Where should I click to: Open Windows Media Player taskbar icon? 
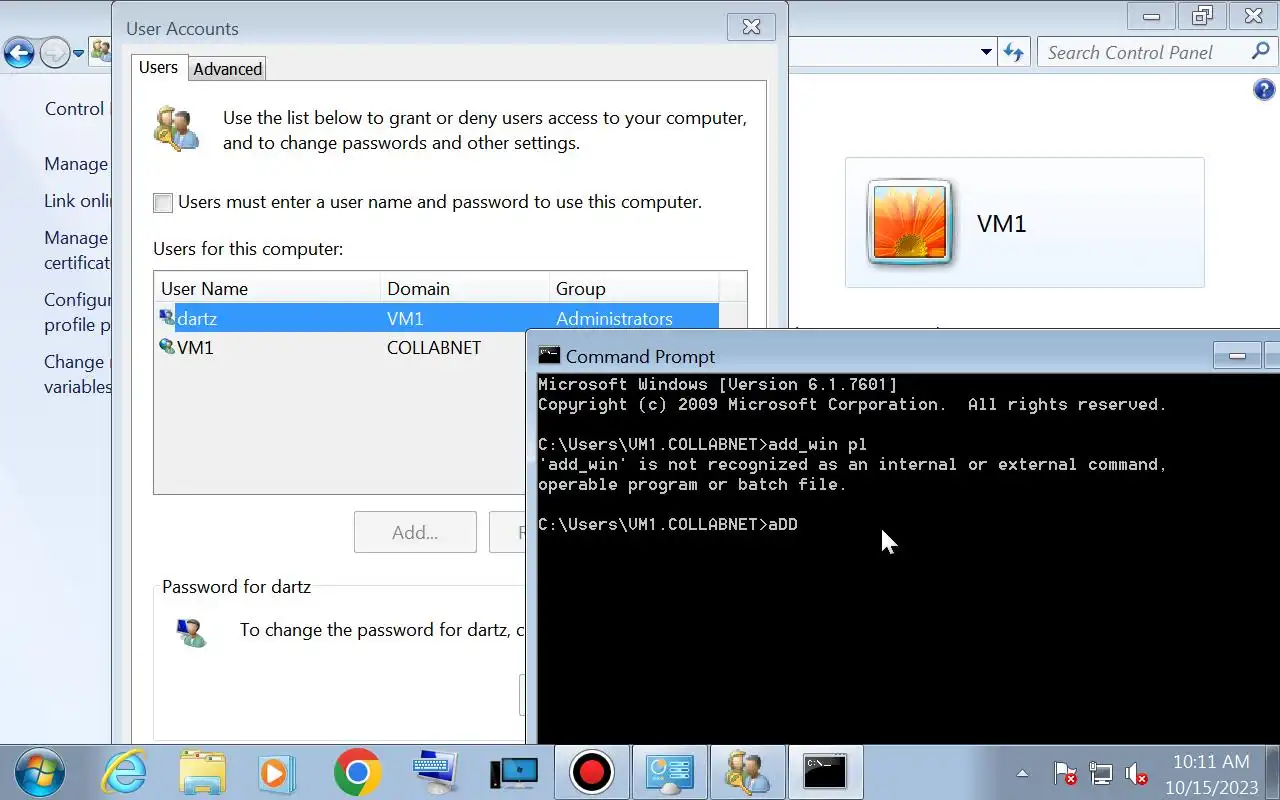point(275,773)
